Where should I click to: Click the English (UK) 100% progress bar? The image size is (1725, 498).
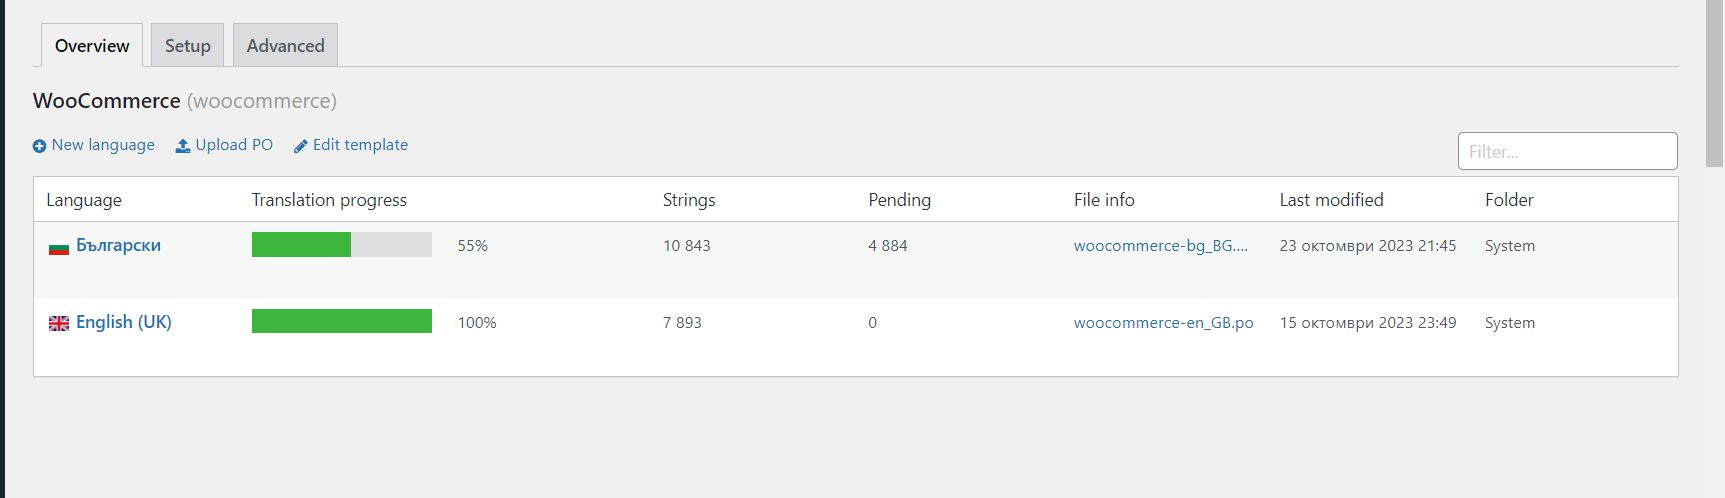[x=341, y=321]
